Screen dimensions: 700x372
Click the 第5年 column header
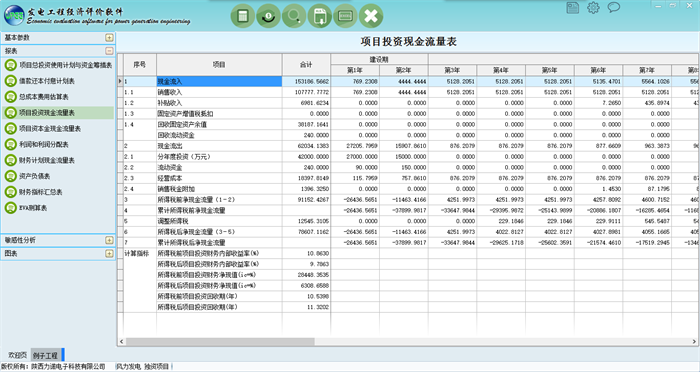550,70
